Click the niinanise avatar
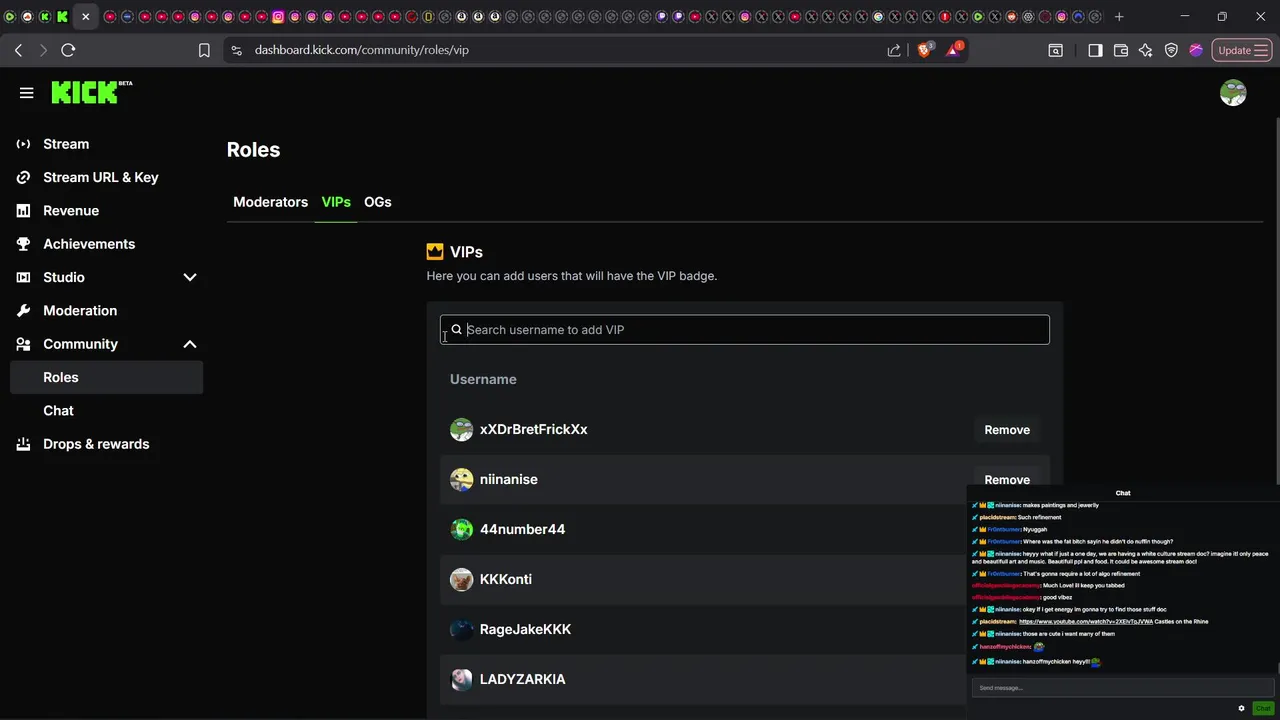This screenshot has width=1280, height=720. [461, 480]
